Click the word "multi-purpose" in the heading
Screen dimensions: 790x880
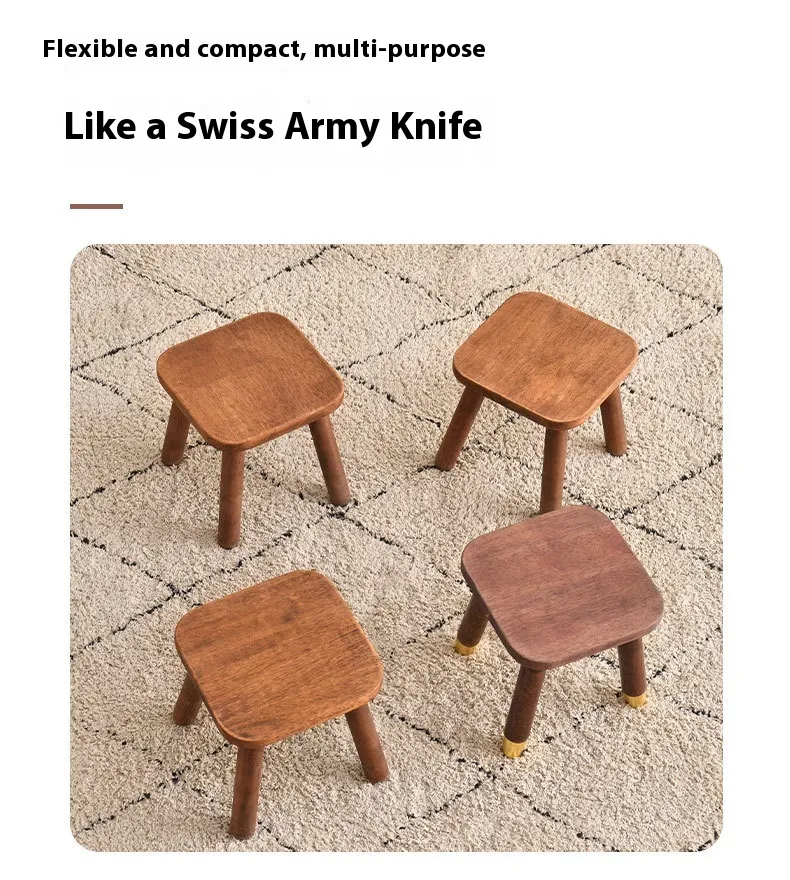pos(399,49)
